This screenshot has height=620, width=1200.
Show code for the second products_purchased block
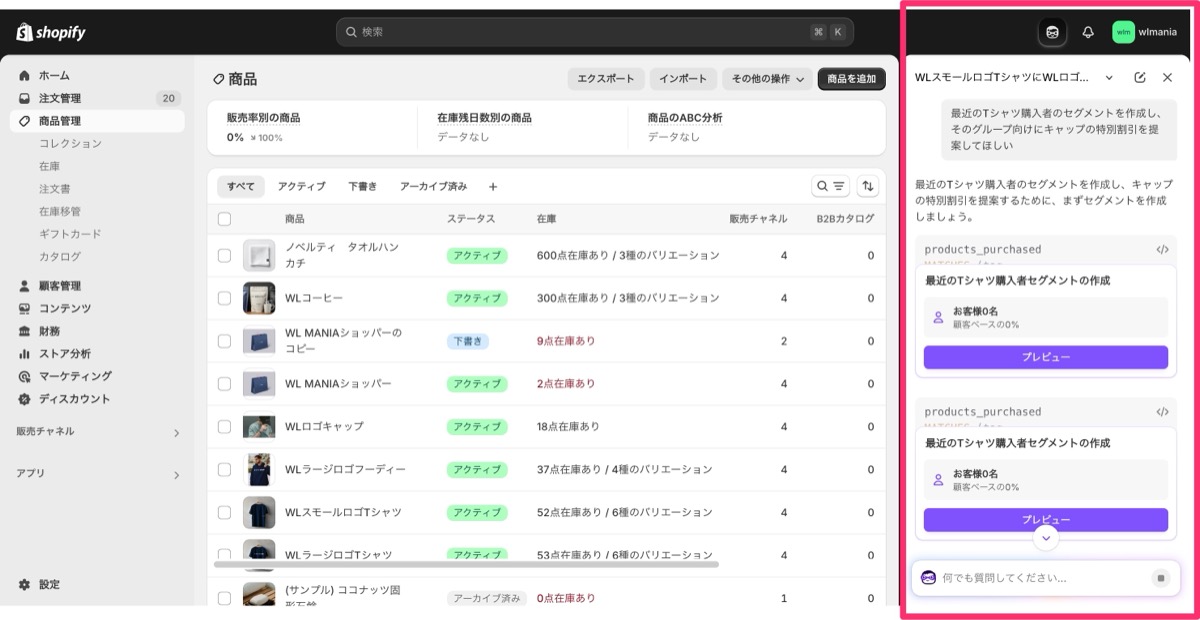(1162, 412)
